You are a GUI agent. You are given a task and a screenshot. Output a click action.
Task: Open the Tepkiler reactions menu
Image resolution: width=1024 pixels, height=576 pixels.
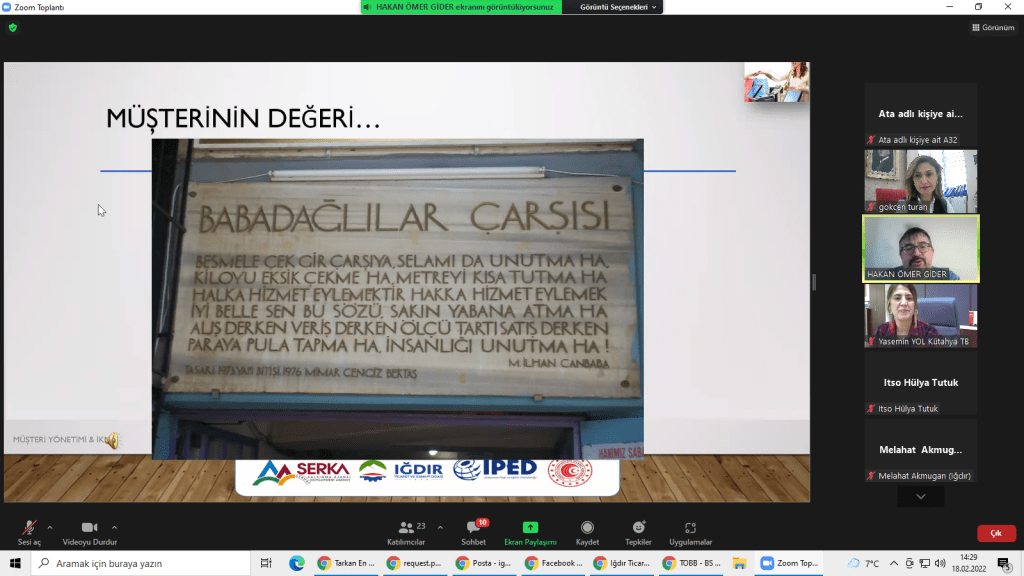point(638,528)
